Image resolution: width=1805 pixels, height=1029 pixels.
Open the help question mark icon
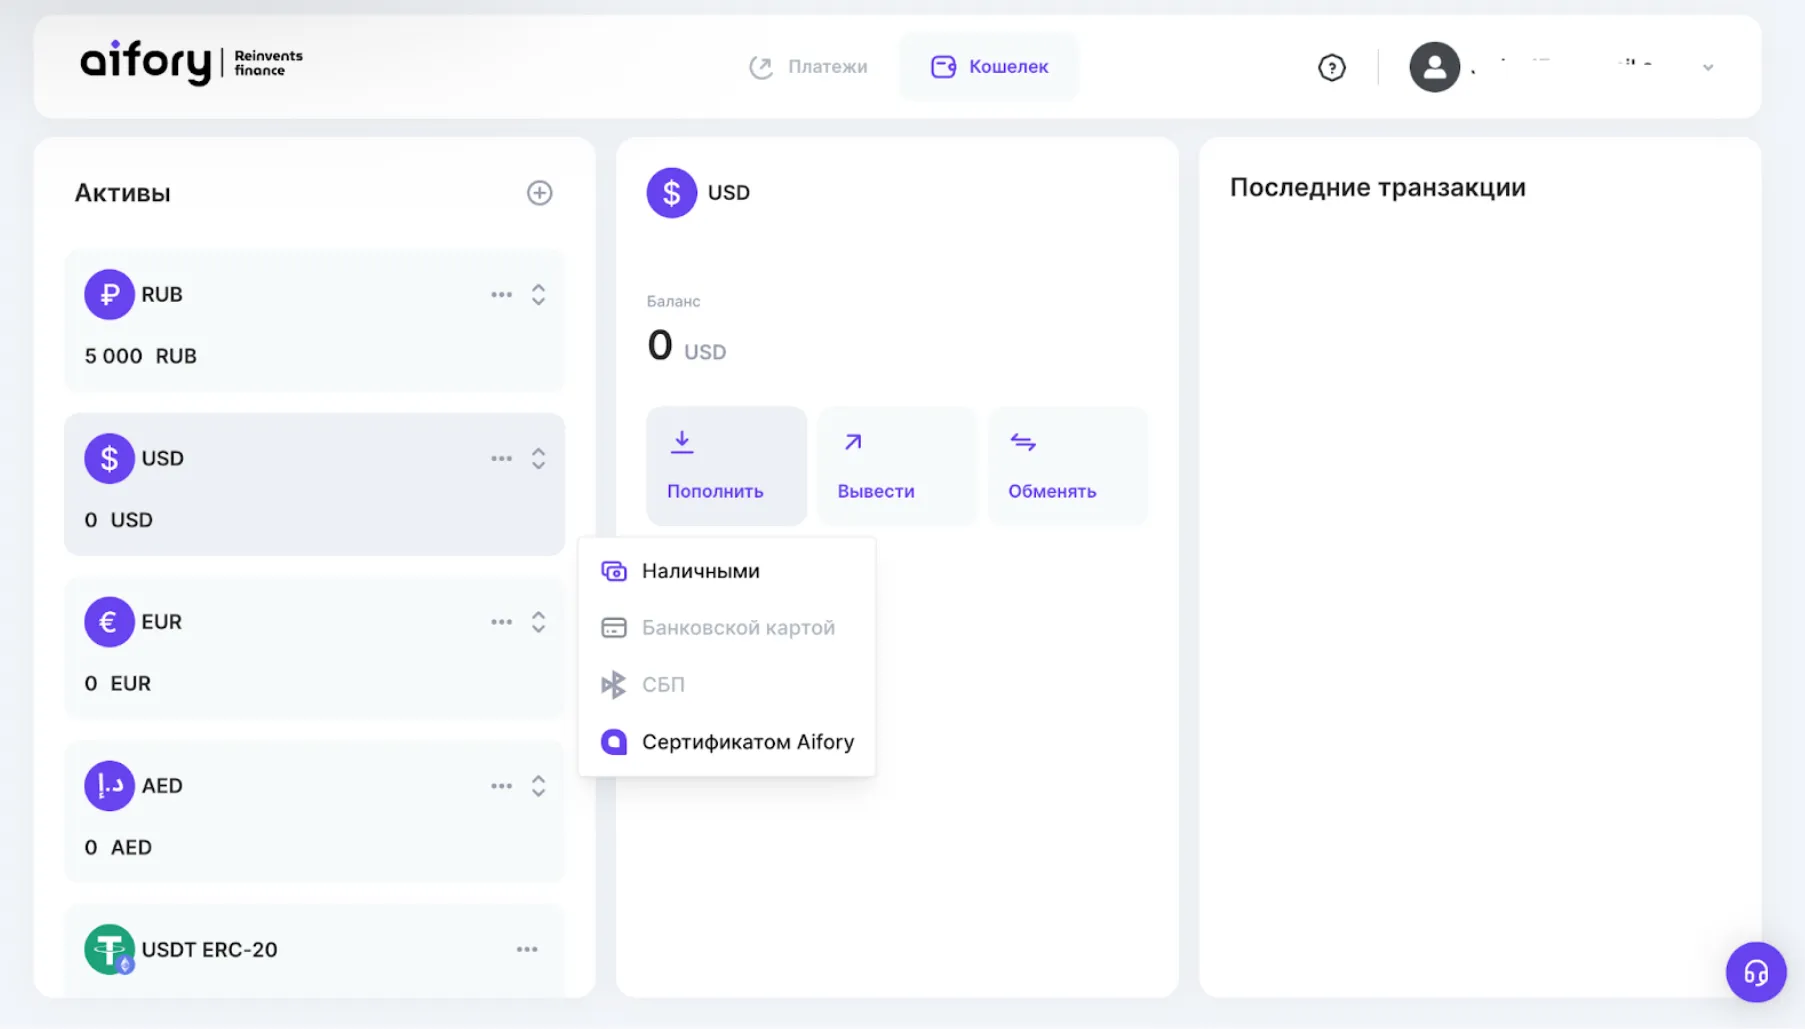click(x=1331, y=67)
